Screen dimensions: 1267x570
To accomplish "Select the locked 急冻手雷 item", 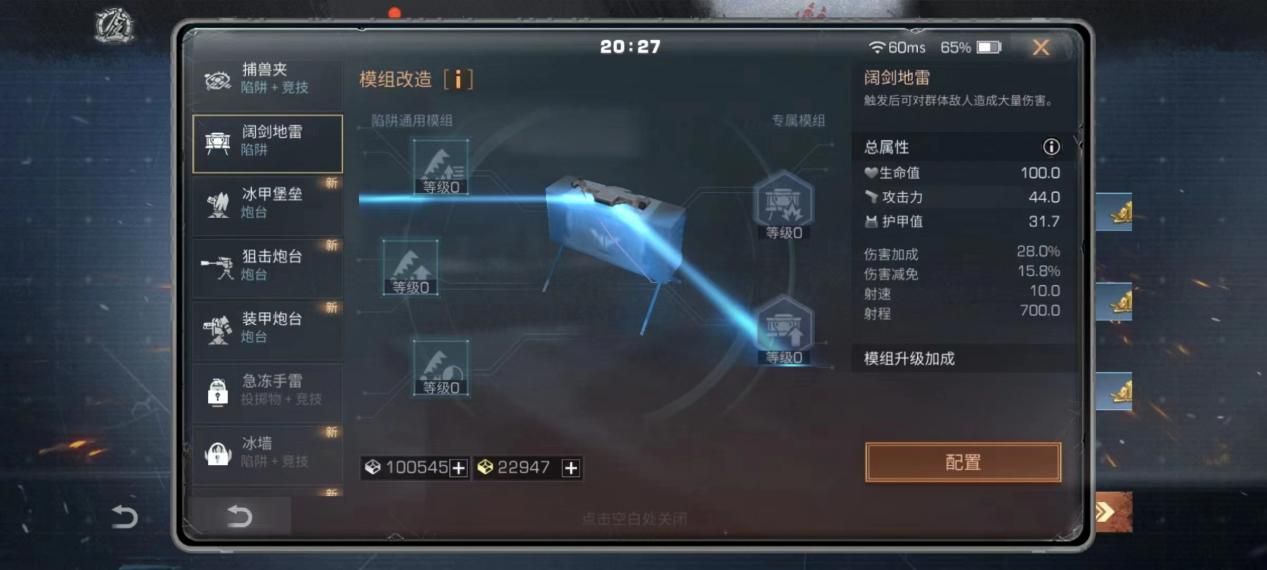I will pyautogui.click(x=267, y=390).
